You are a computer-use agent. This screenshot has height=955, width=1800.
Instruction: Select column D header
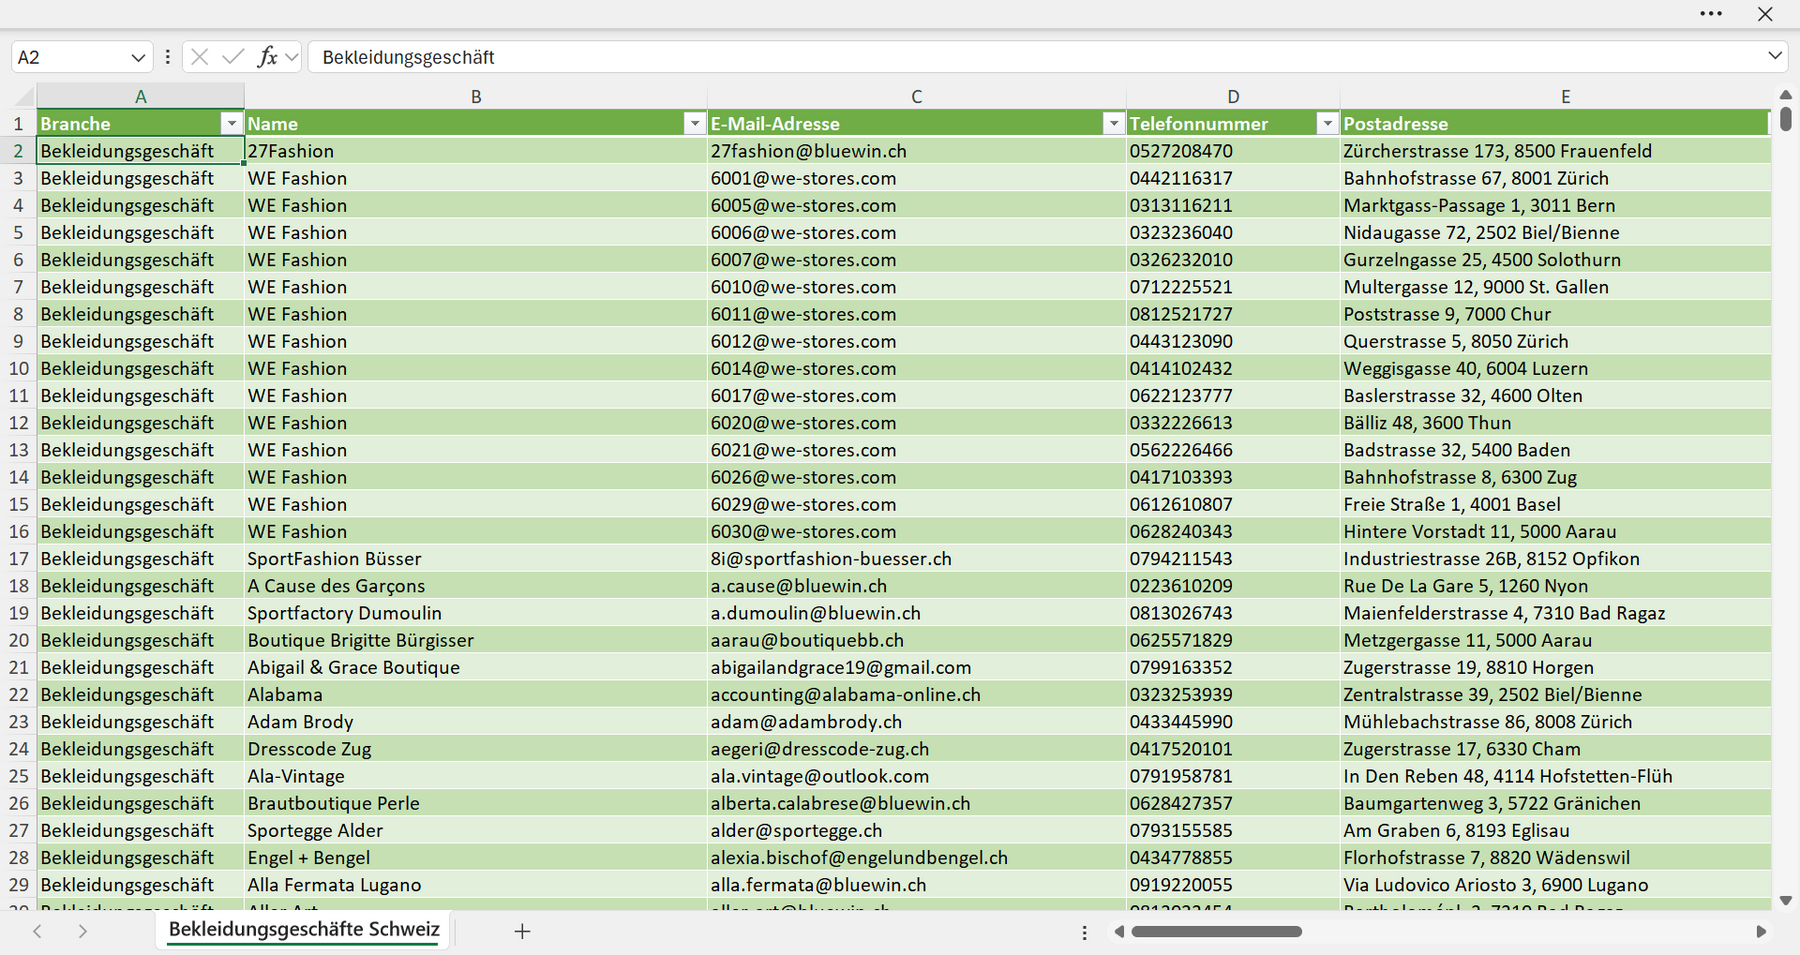tap(1233, 97)
